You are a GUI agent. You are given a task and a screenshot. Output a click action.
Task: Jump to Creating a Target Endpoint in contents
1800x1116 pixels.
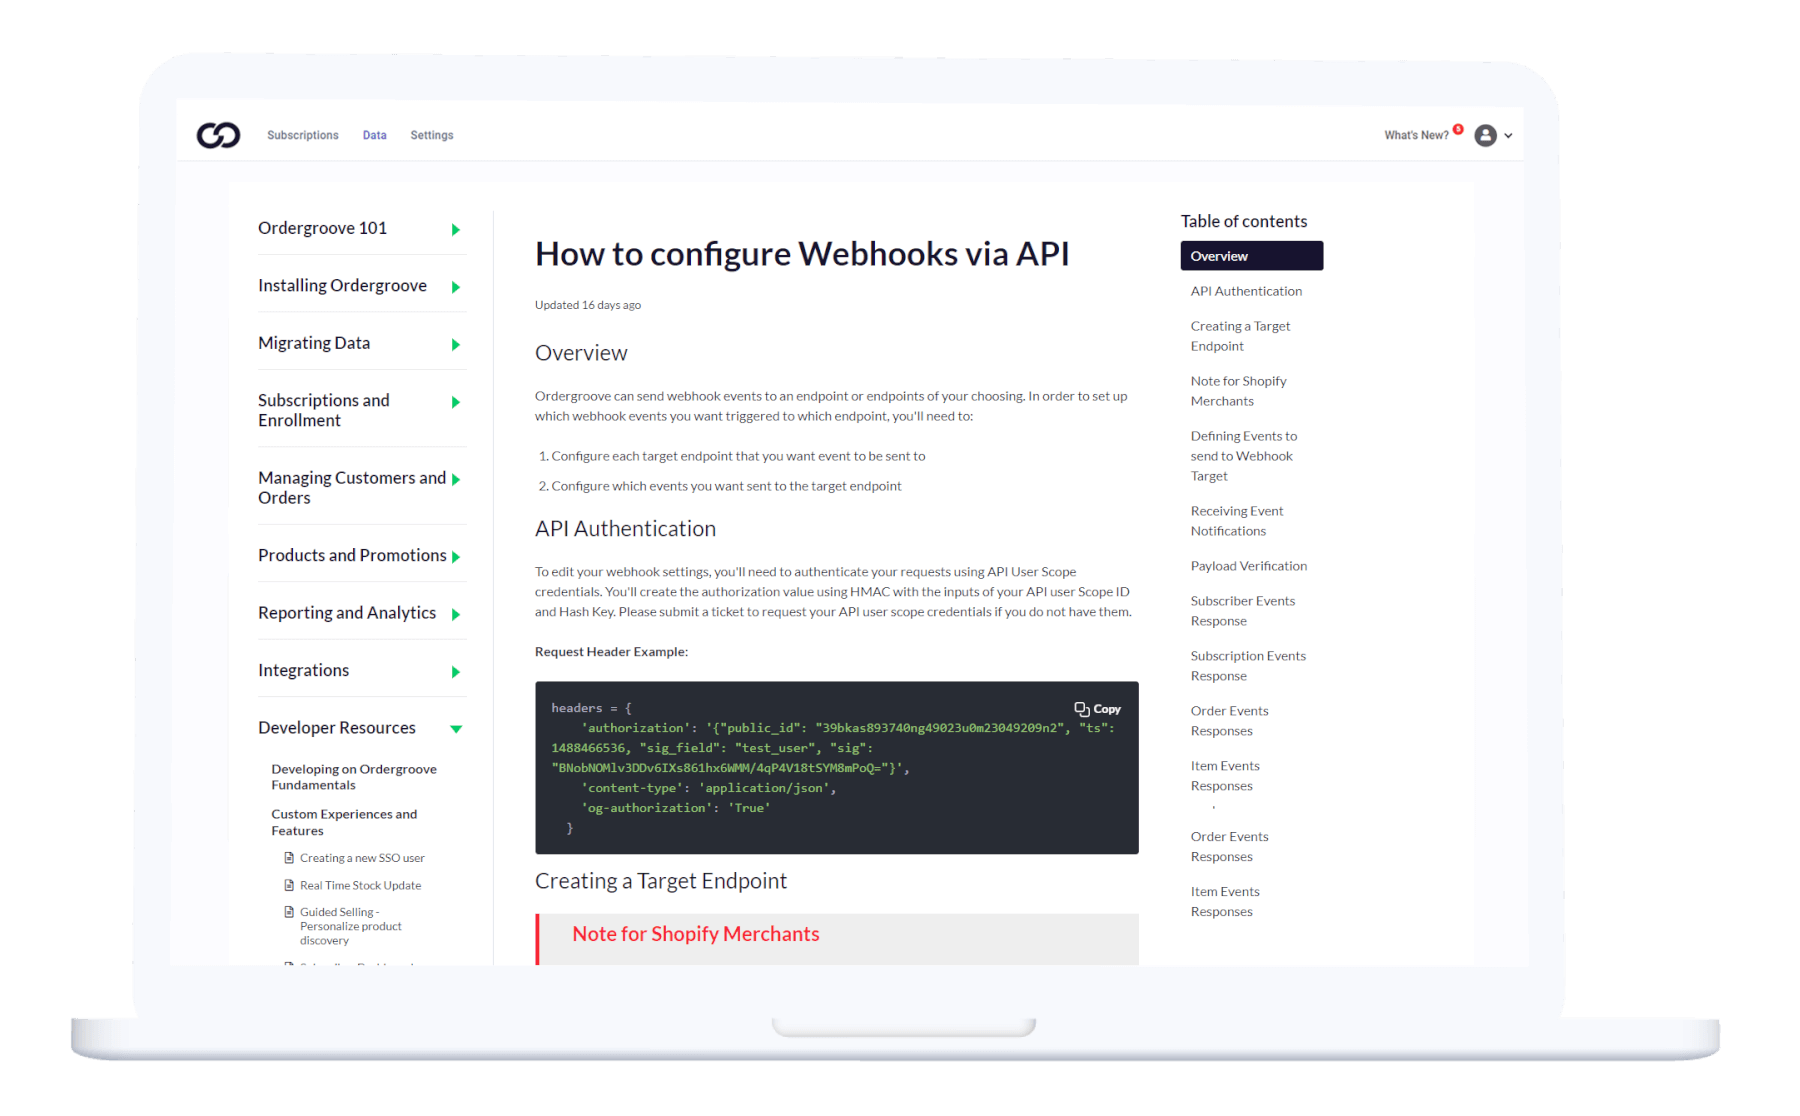pos(1240,336)
